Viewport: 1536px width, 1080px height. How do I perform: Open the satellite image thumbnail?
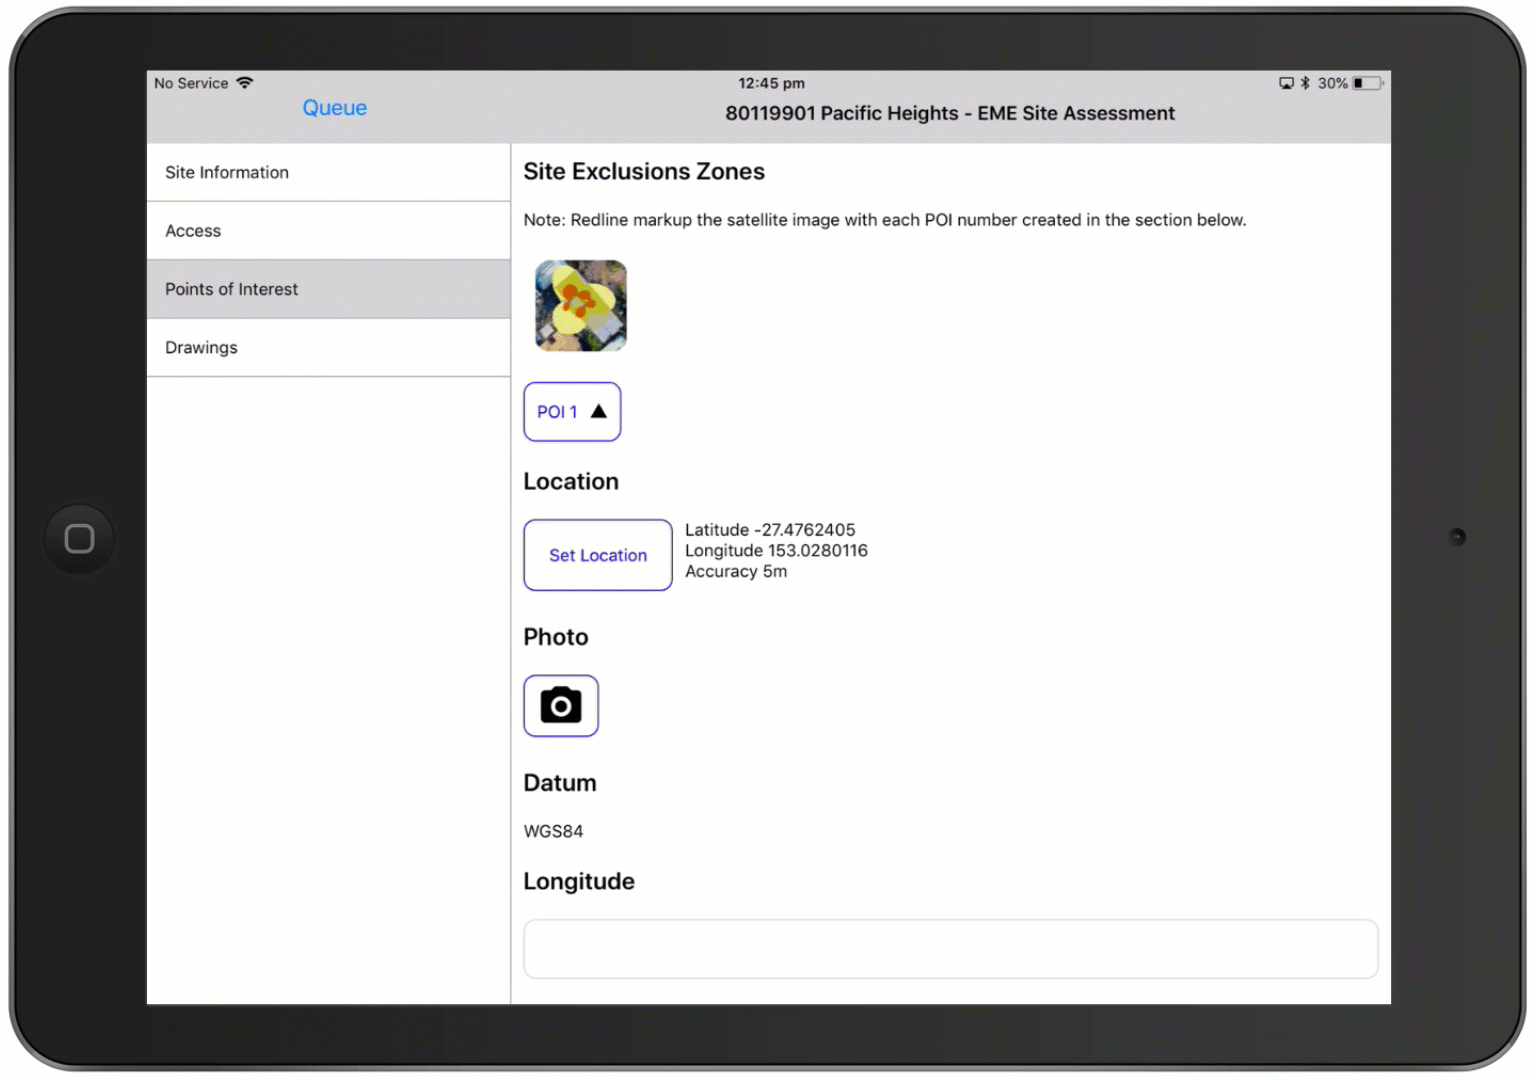581,306
